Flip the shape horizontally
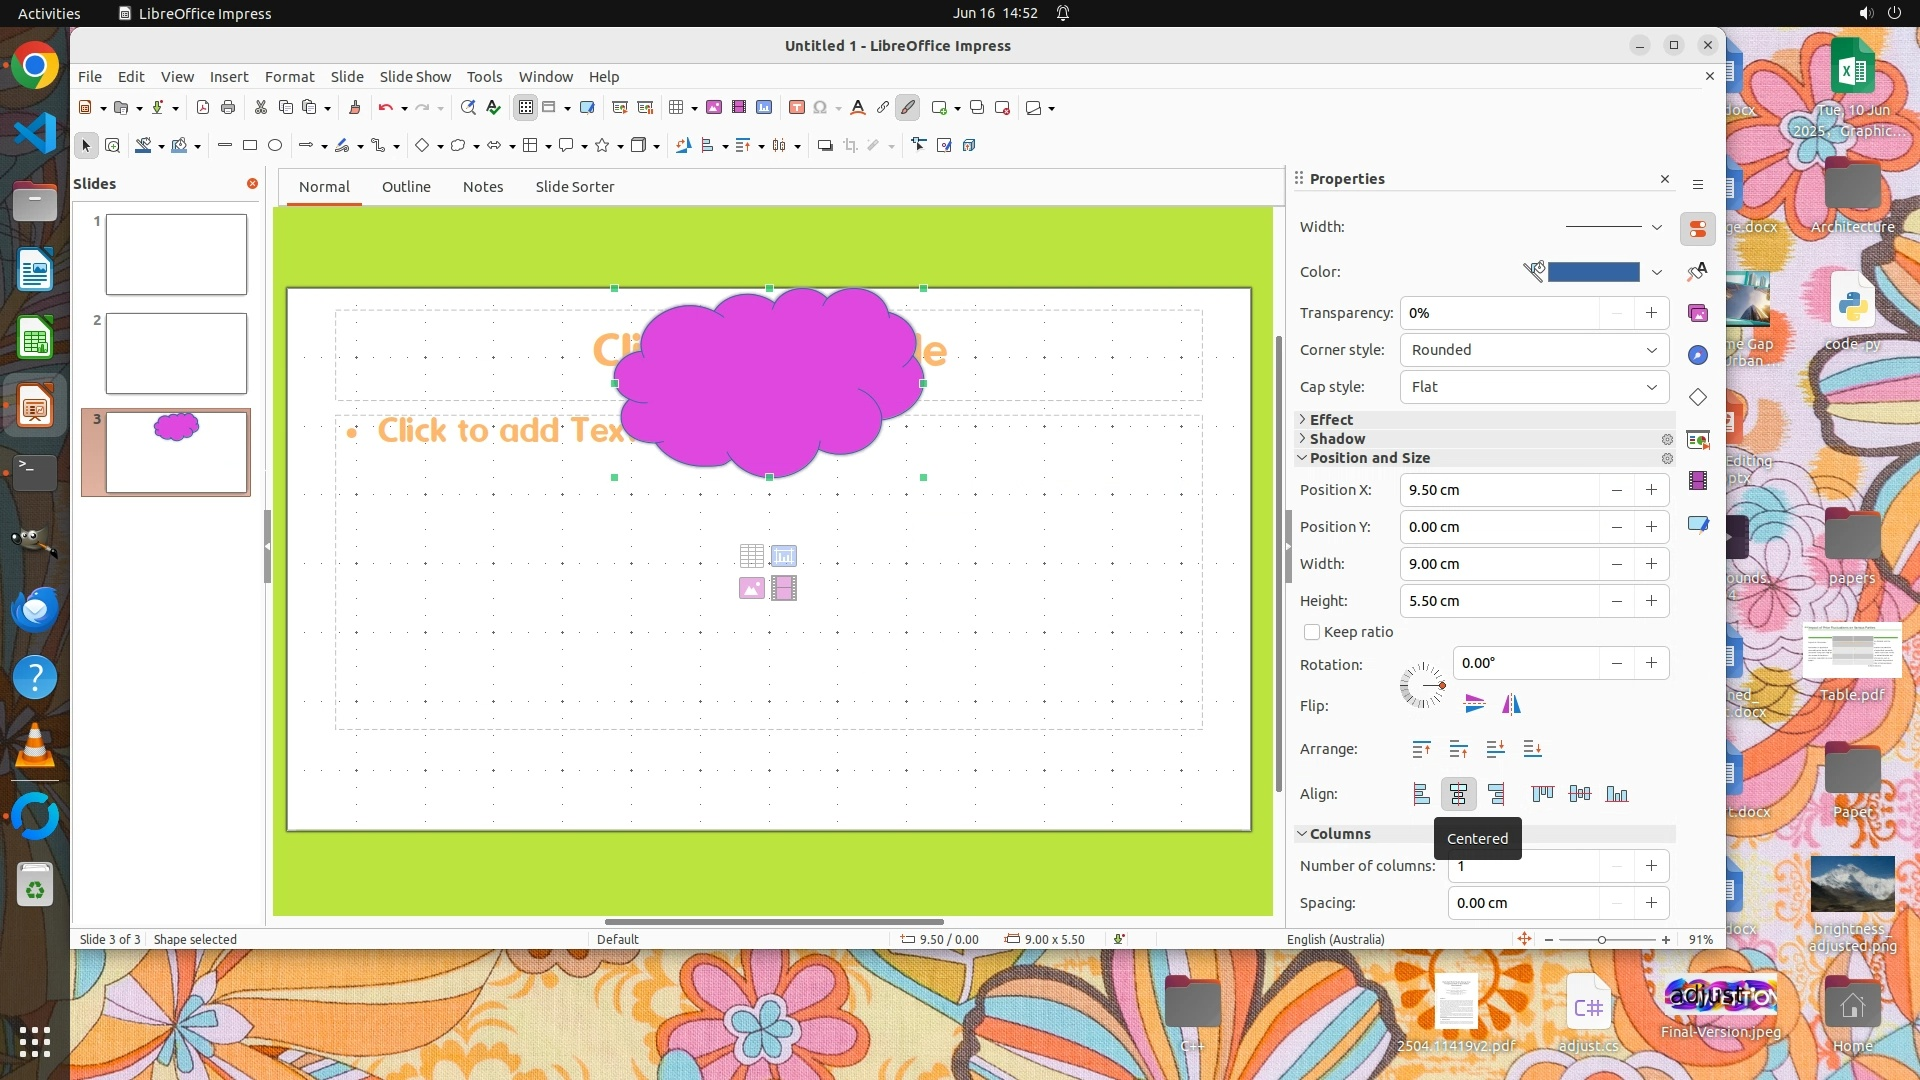Screen dimensions: 1920x1080 [x=1511, y=705]
